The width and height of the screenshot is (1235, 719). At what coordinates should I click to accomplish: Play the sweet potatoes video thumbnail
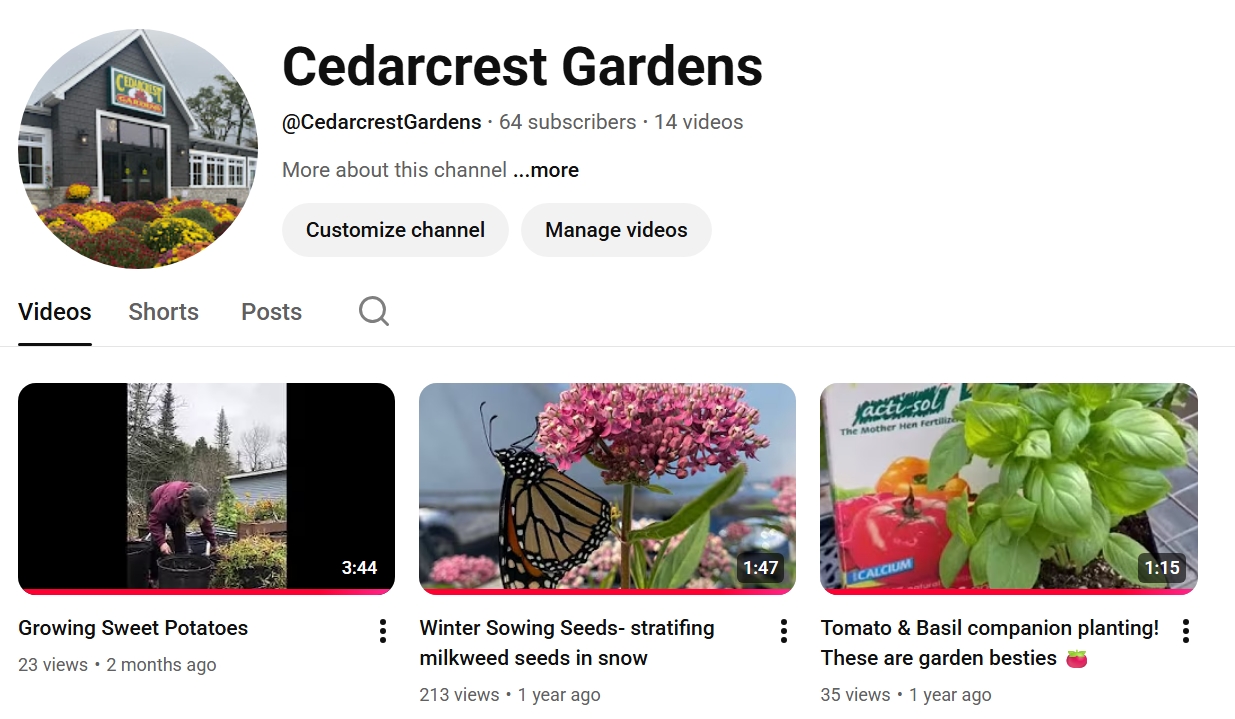(x=206, y=488)
